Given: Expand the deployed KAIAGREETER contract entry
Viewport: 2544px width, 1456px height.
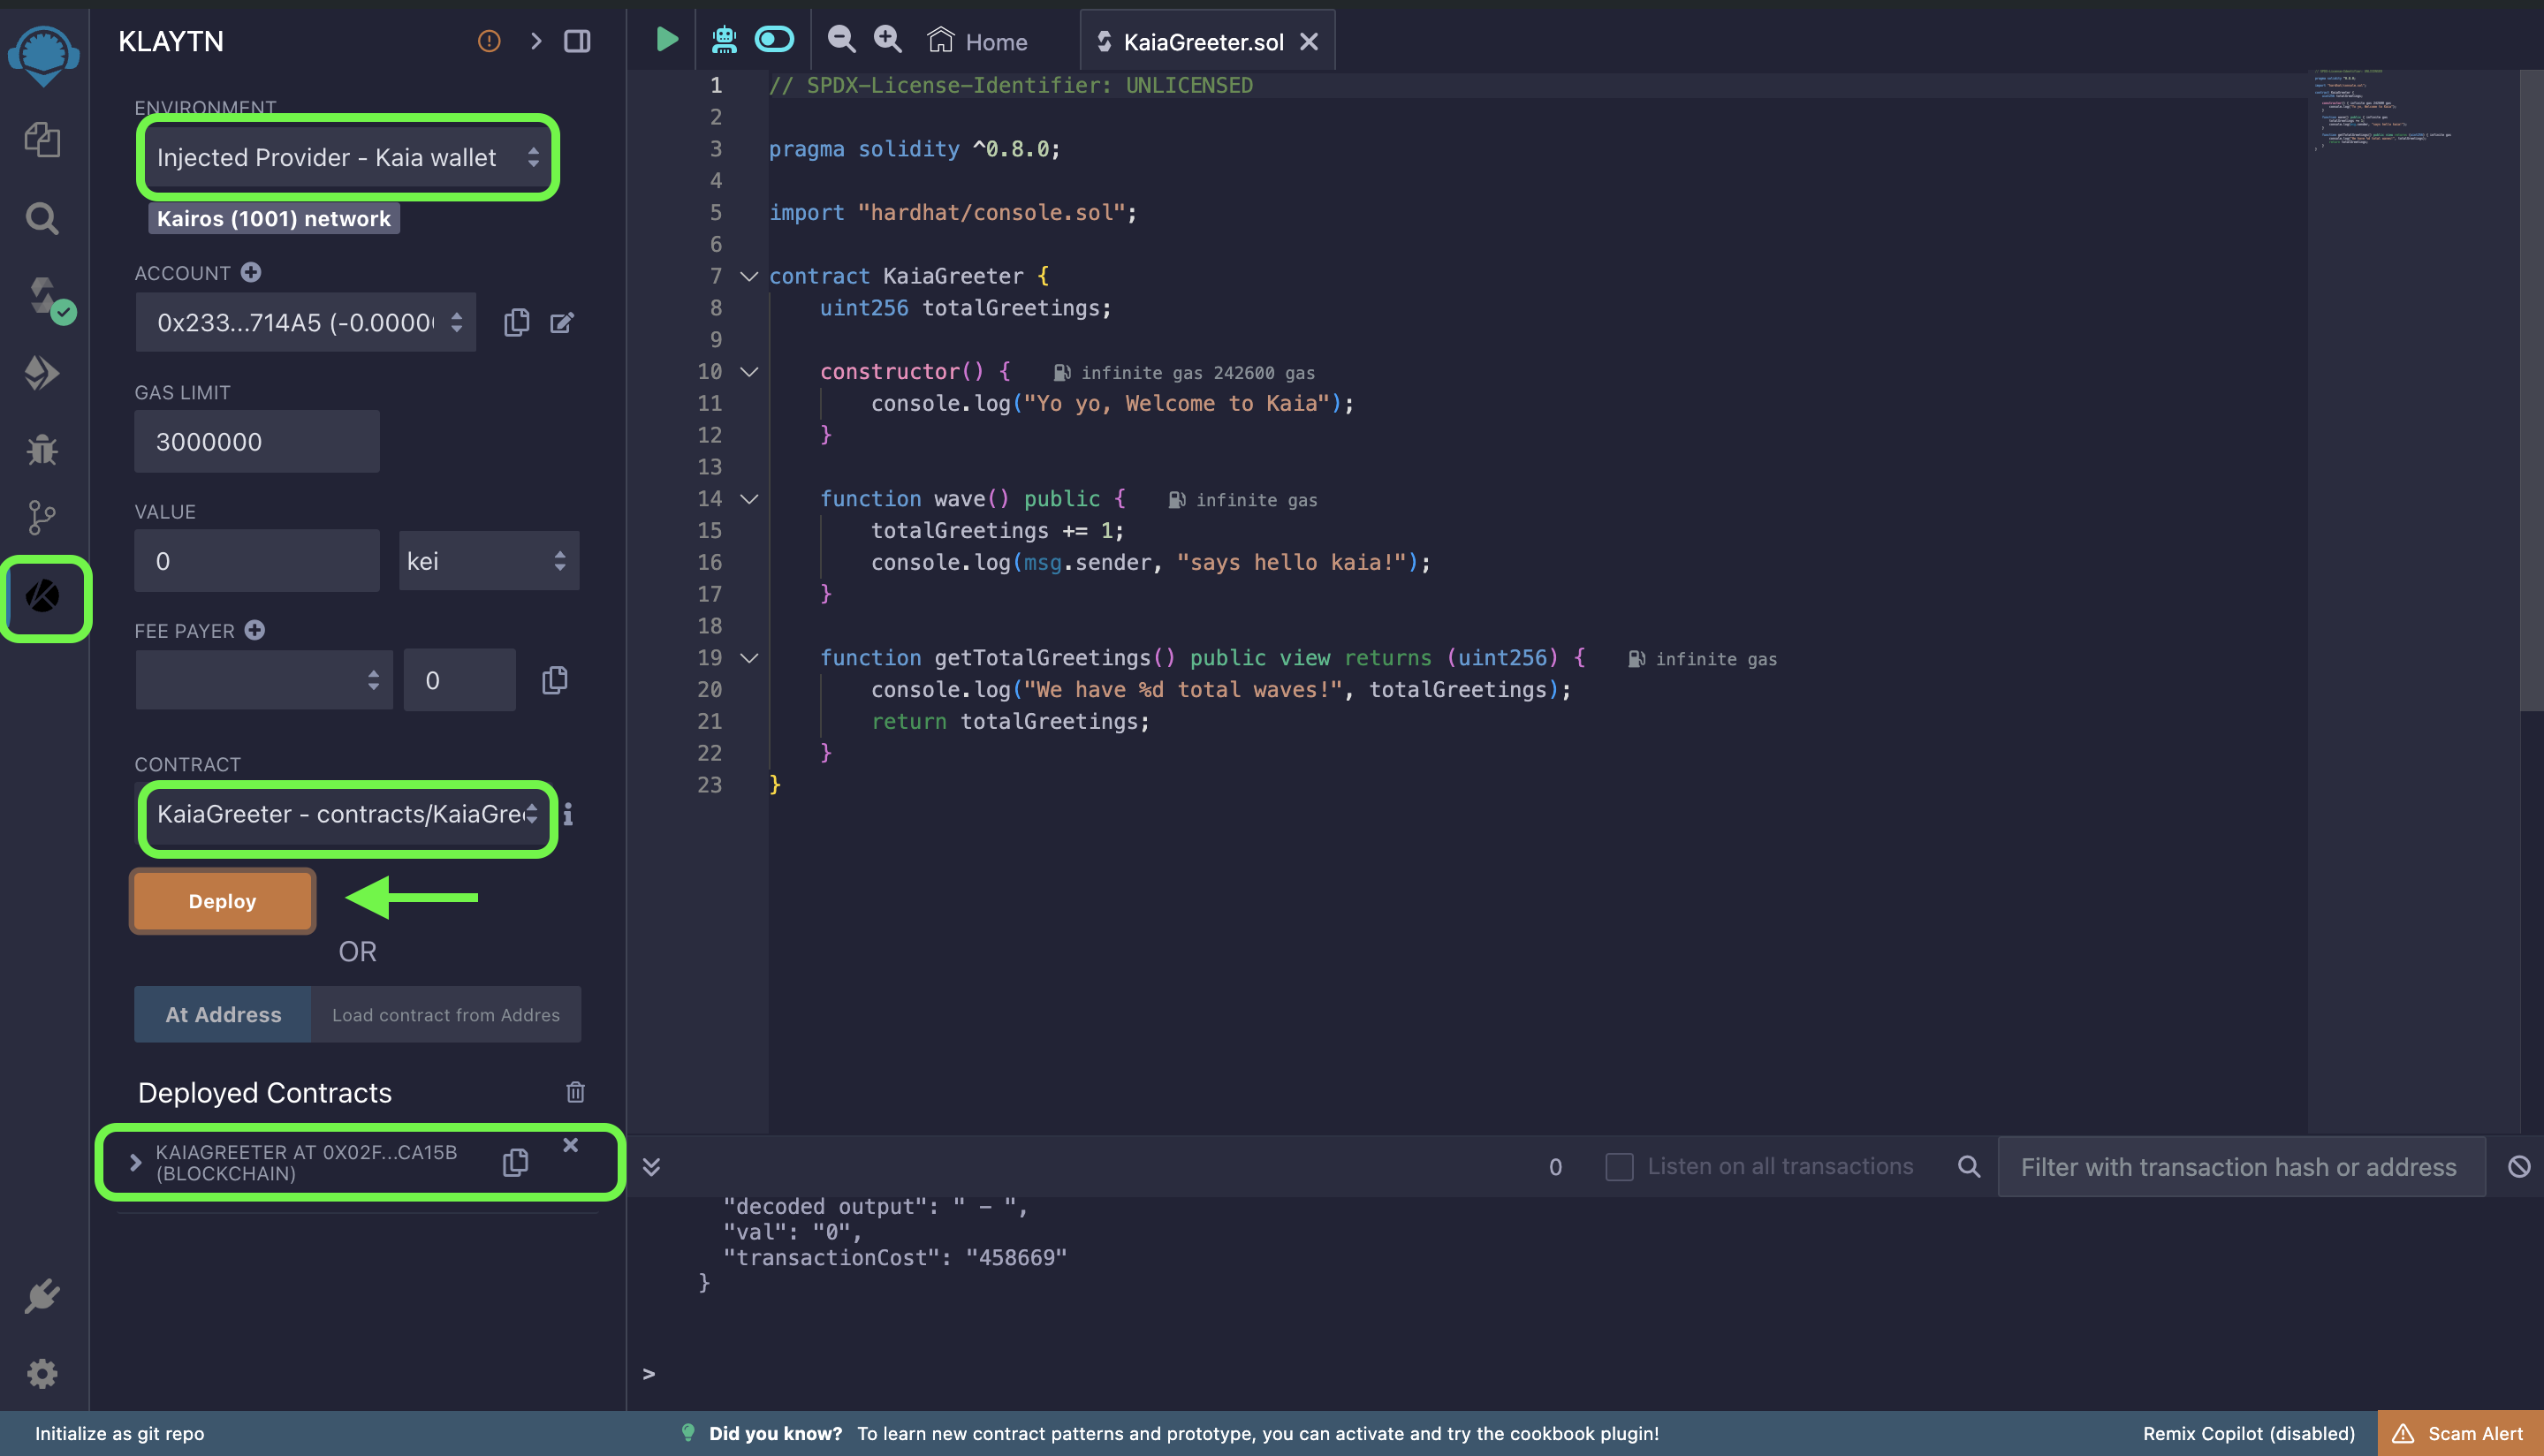Looking at the screenshot, I should [x=135, y=1162].
